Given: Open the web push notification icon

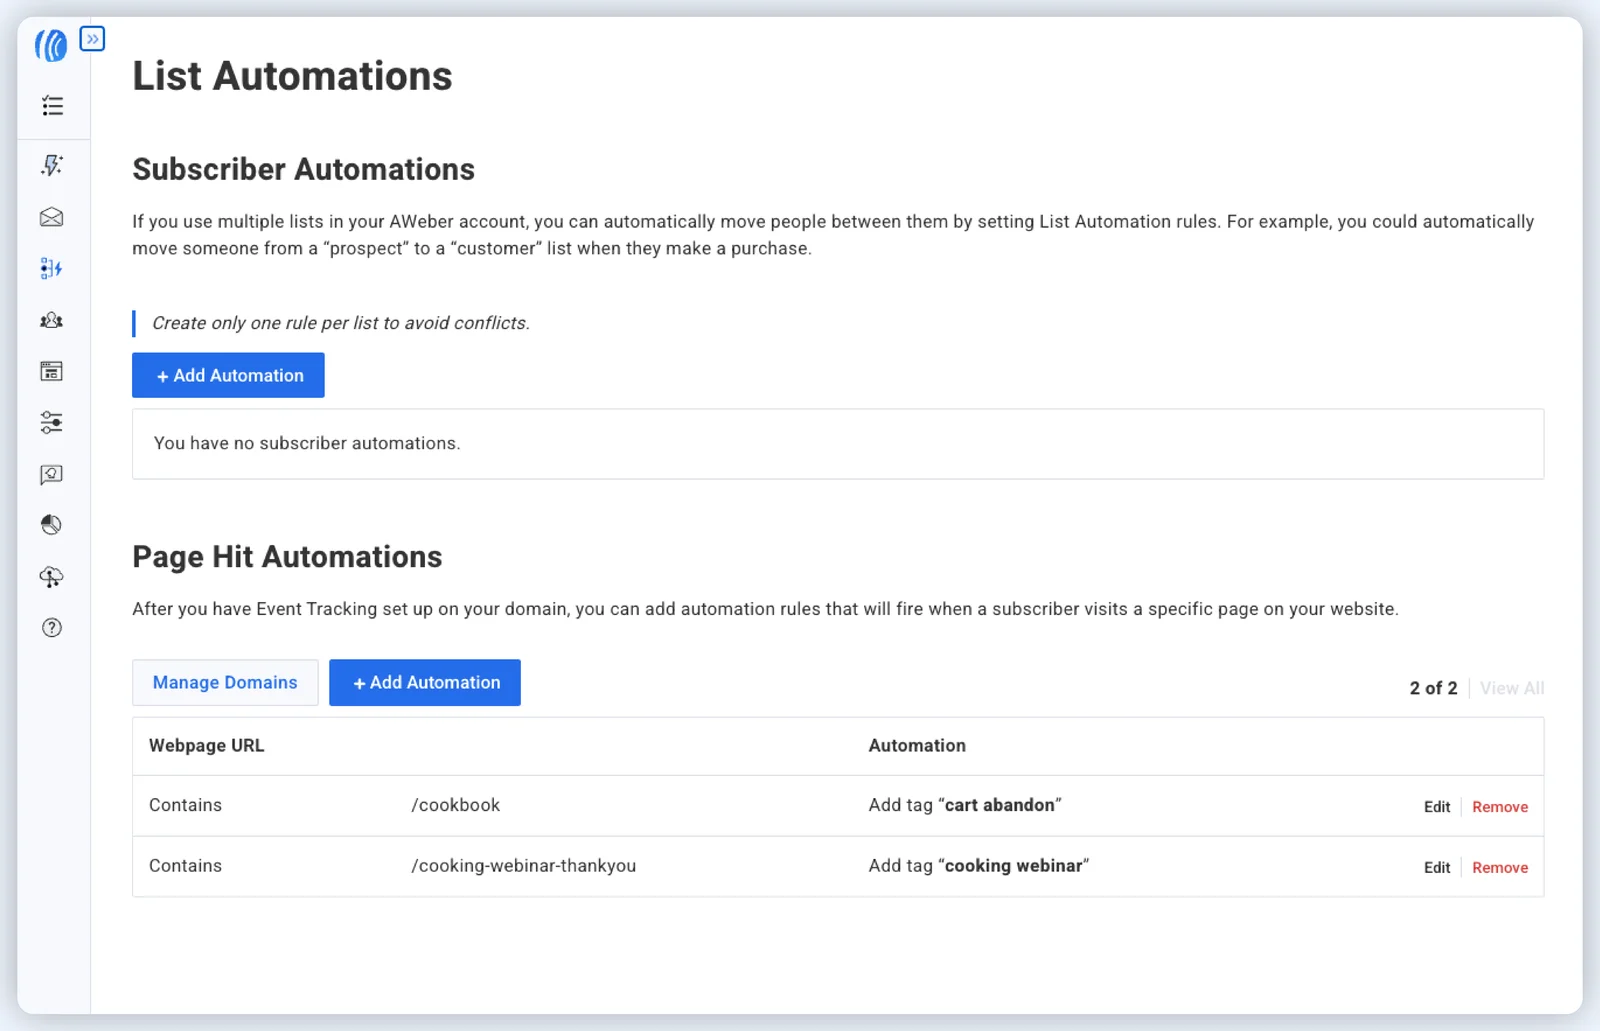Looking at the screenshot, I should (52, 475).
